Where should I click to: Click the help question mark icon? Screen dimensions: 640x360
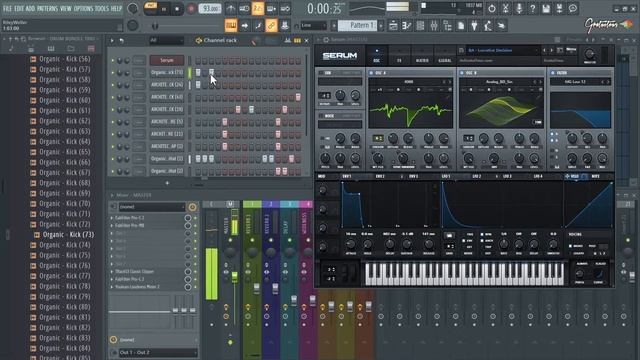[532, 9]
